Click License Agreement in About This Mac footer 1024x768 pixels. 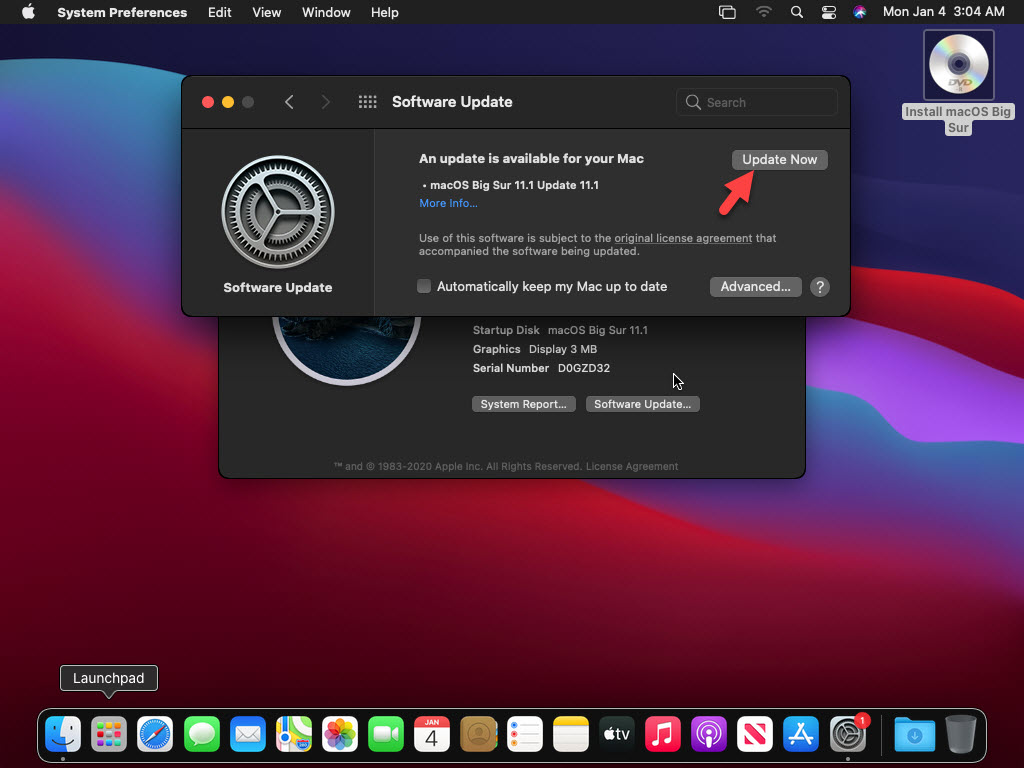tap(632, 466)
